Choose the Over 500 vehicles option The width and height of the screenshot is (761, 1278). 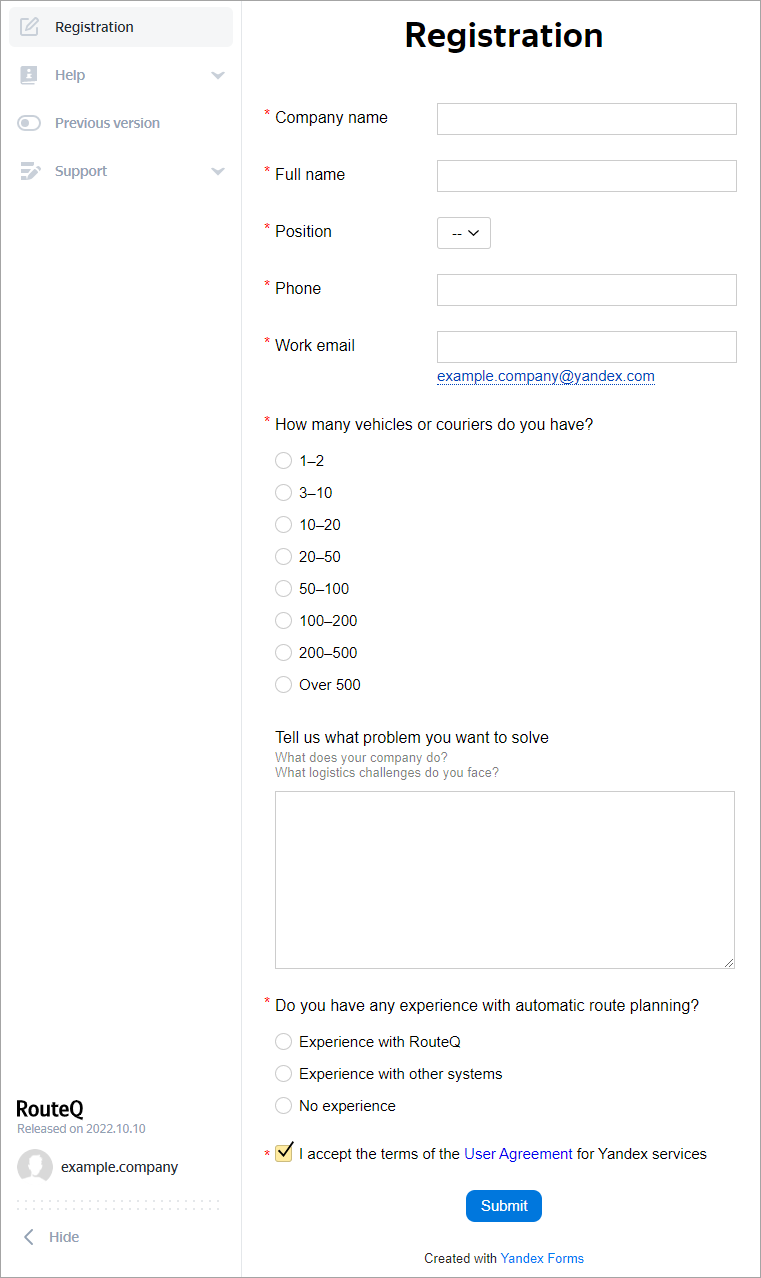pos(283,685)
